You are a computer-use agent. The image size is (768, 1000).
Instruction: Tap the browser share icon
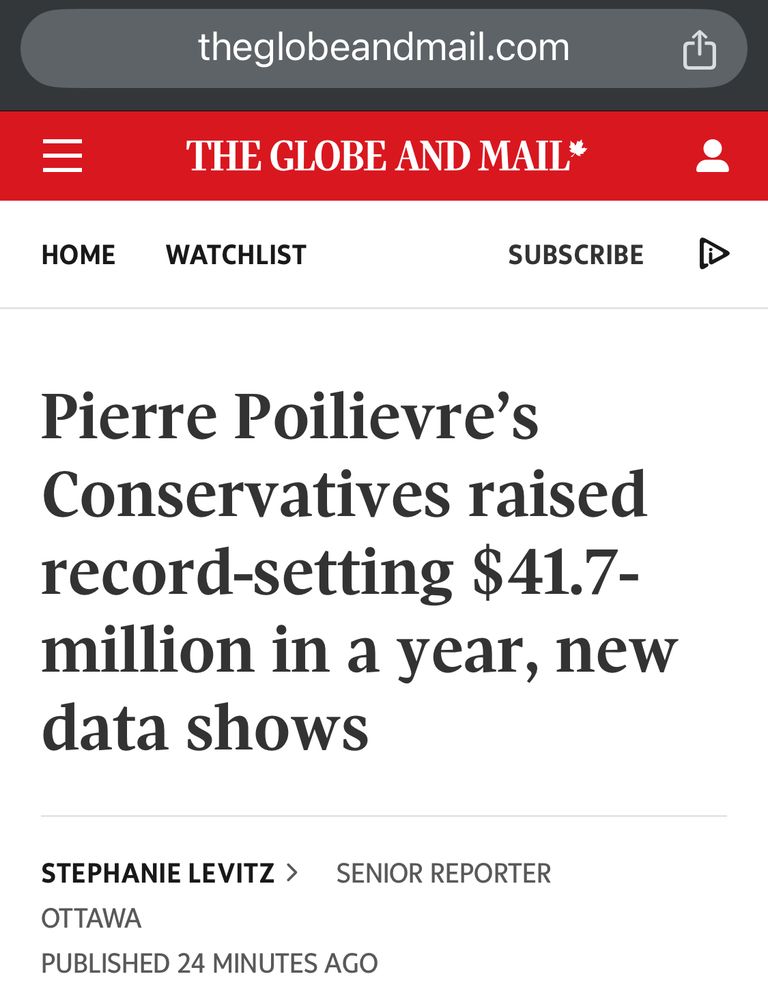(700, 49)
